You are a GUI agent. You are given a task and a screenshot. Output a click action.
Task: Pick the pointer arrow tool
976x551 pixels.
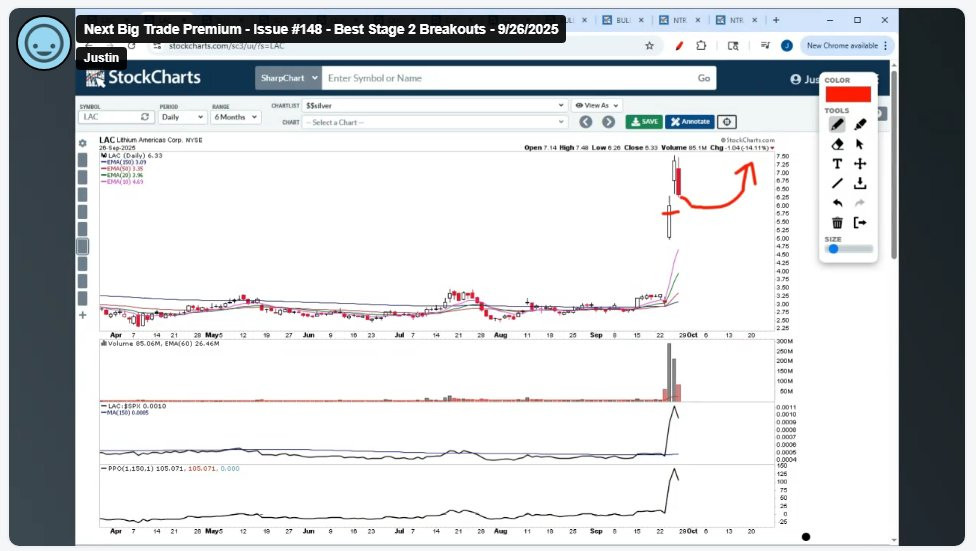pos(860,144)
